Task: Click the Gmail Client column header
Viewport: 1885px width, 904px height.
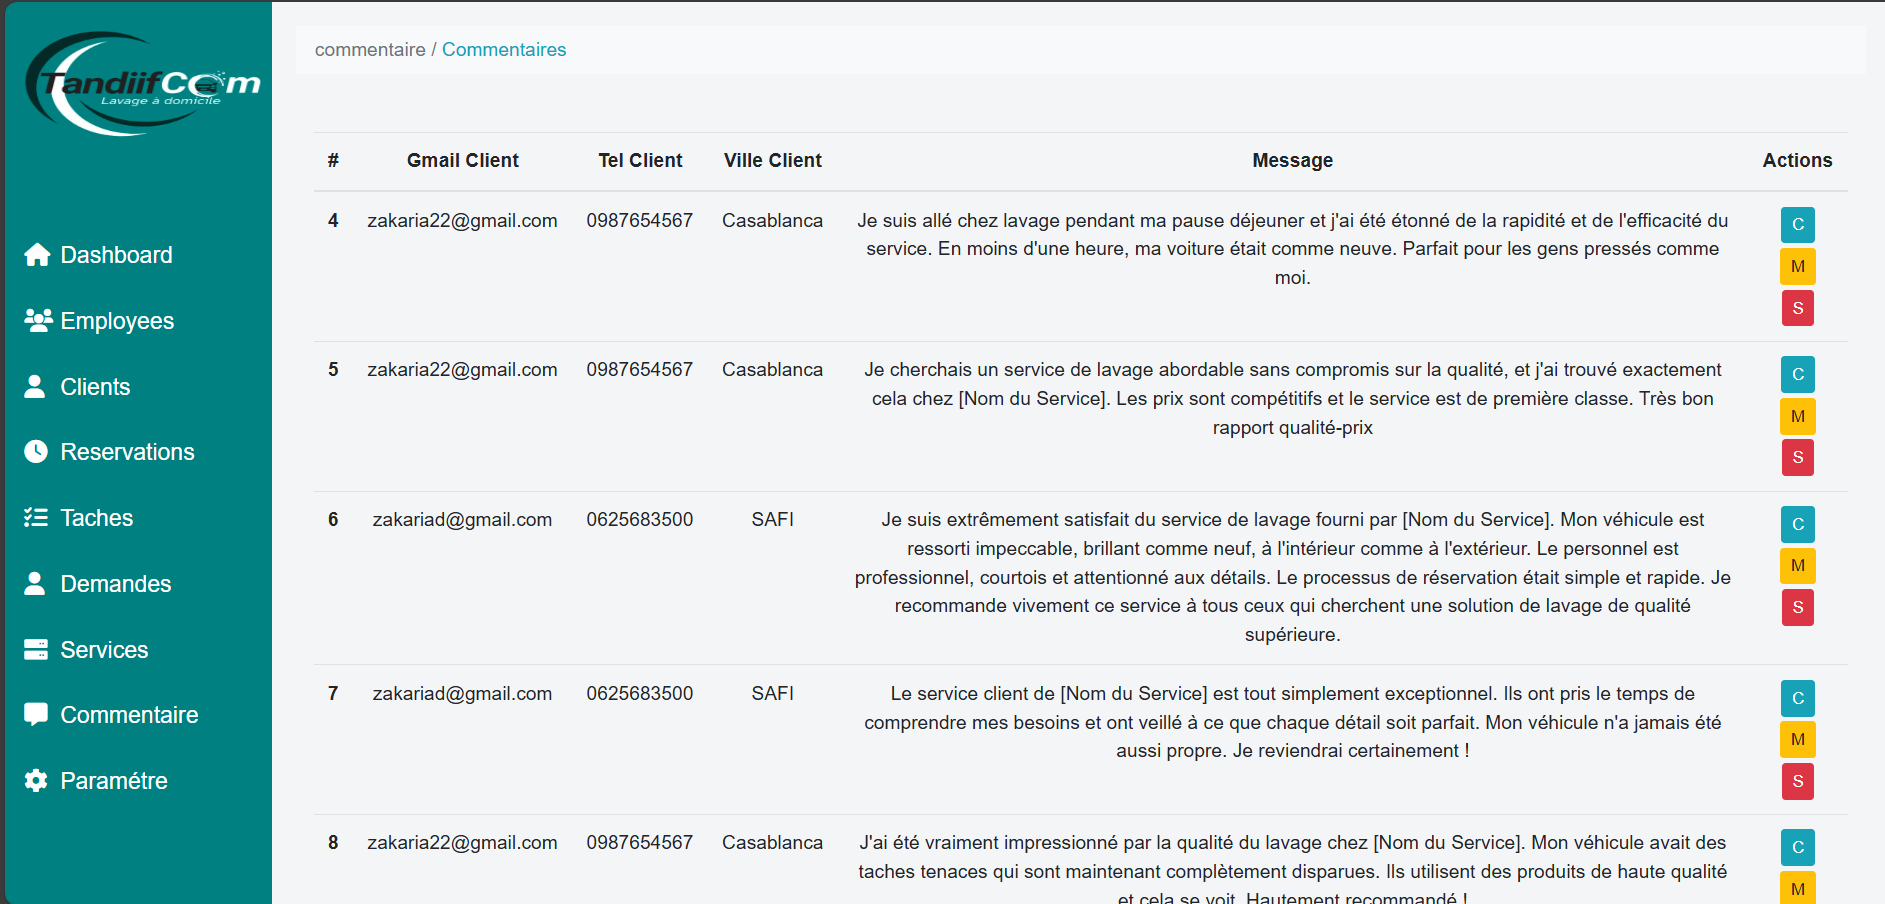Action: [x=463, y=160]
